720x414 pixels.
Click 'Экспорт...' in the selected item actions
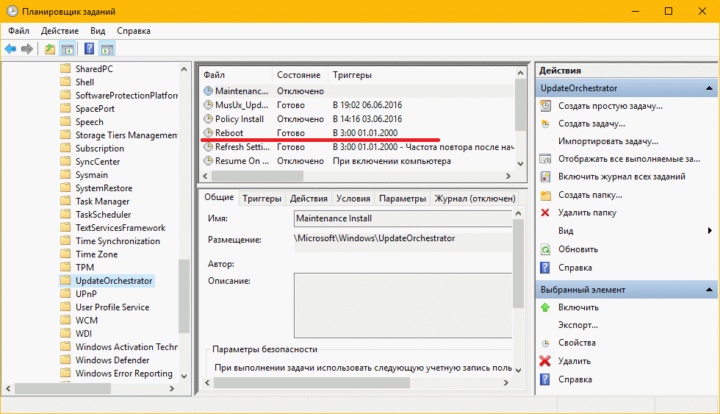[580, 325]
